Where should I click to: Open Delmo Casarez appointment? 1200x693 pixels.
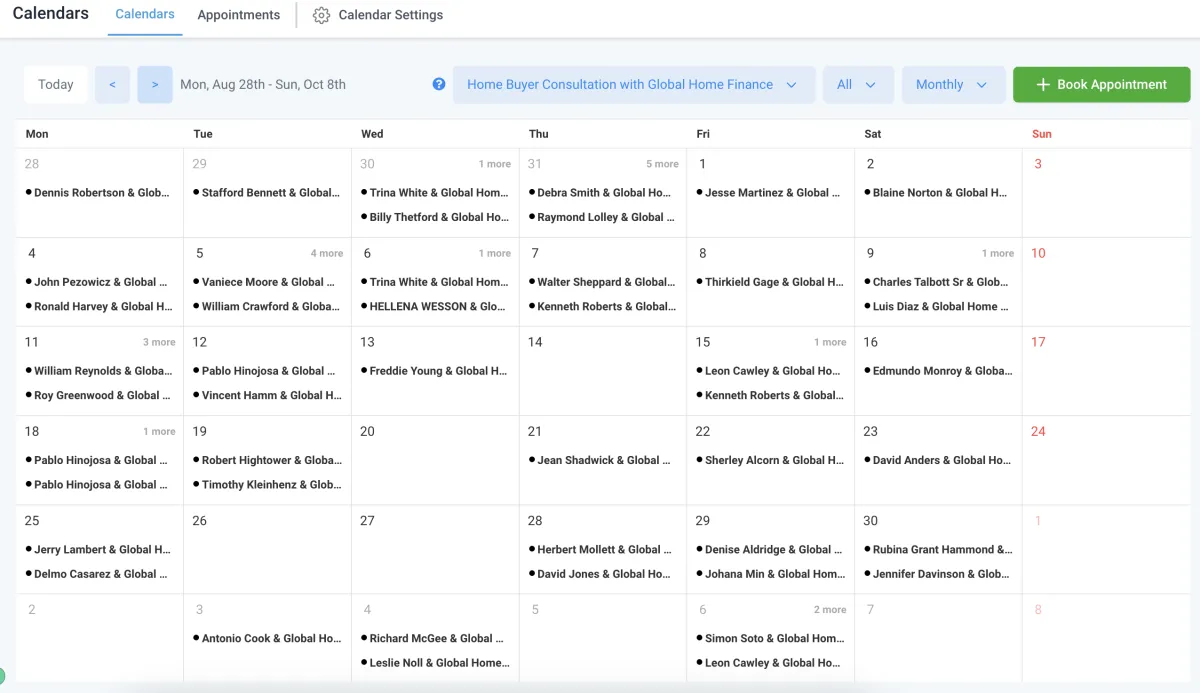pos(98,574)
